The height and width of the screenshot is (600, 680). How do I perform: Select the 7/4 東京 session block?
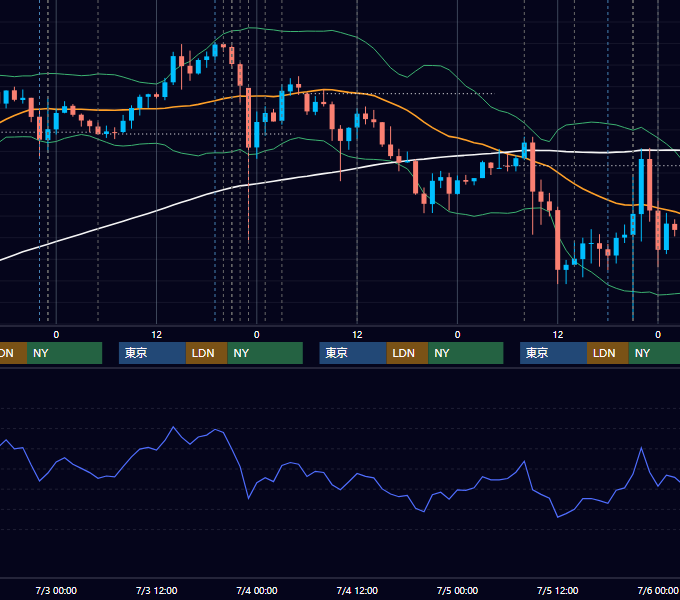(x=353, y=353)
